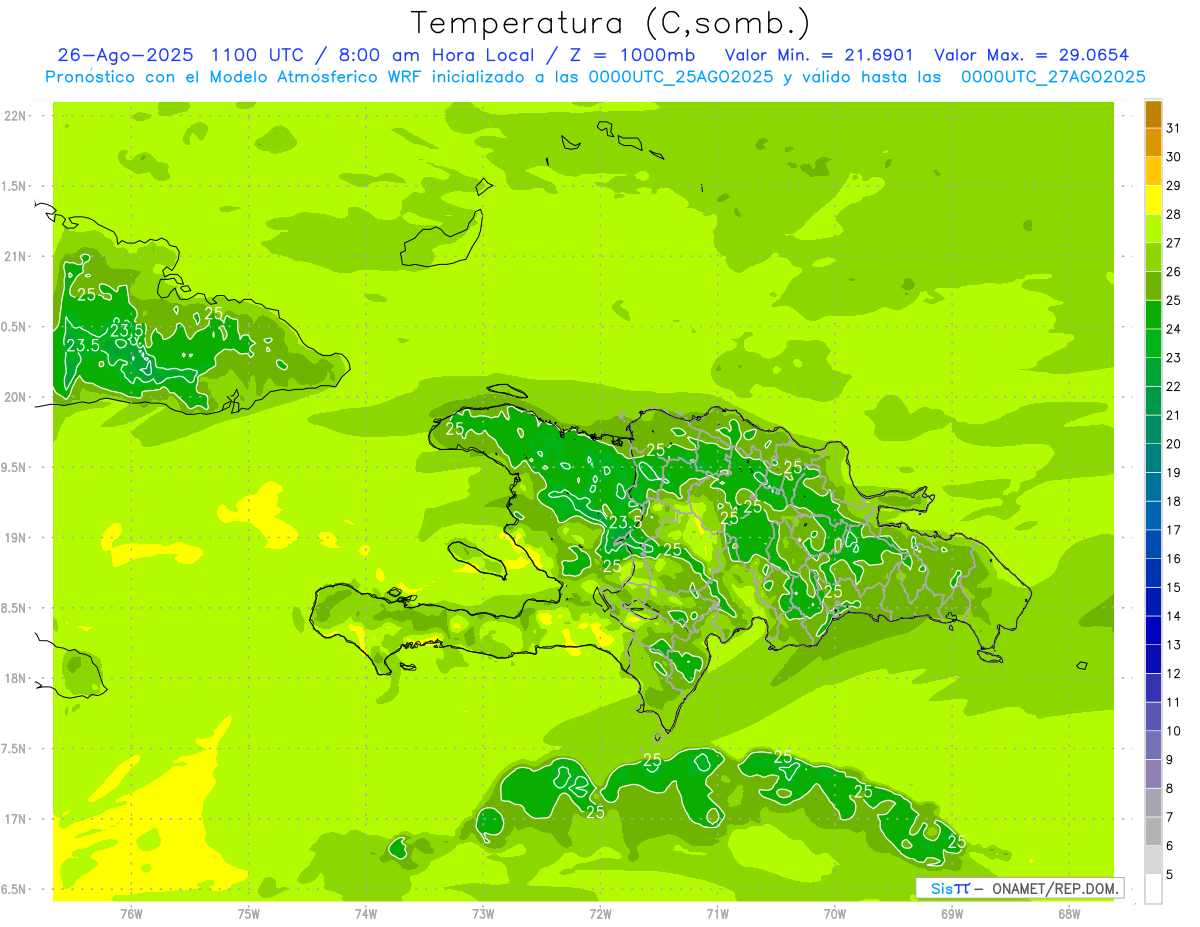
Task: Select the gray swatch between 6 and 7
Action: click(1153, 832)
